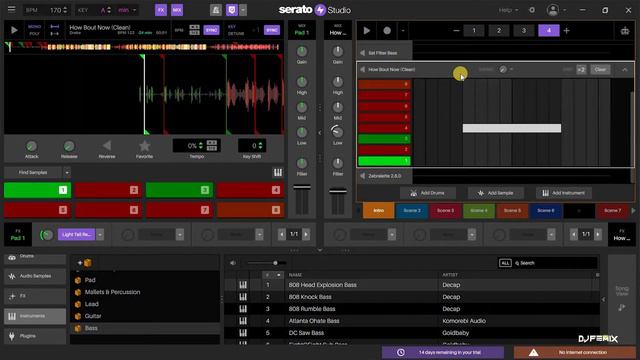This screenshot has height=360, width=640.
Task: Toggle the Reverse arrow icon
Action: pyautogui.click(x=107, y=146)
